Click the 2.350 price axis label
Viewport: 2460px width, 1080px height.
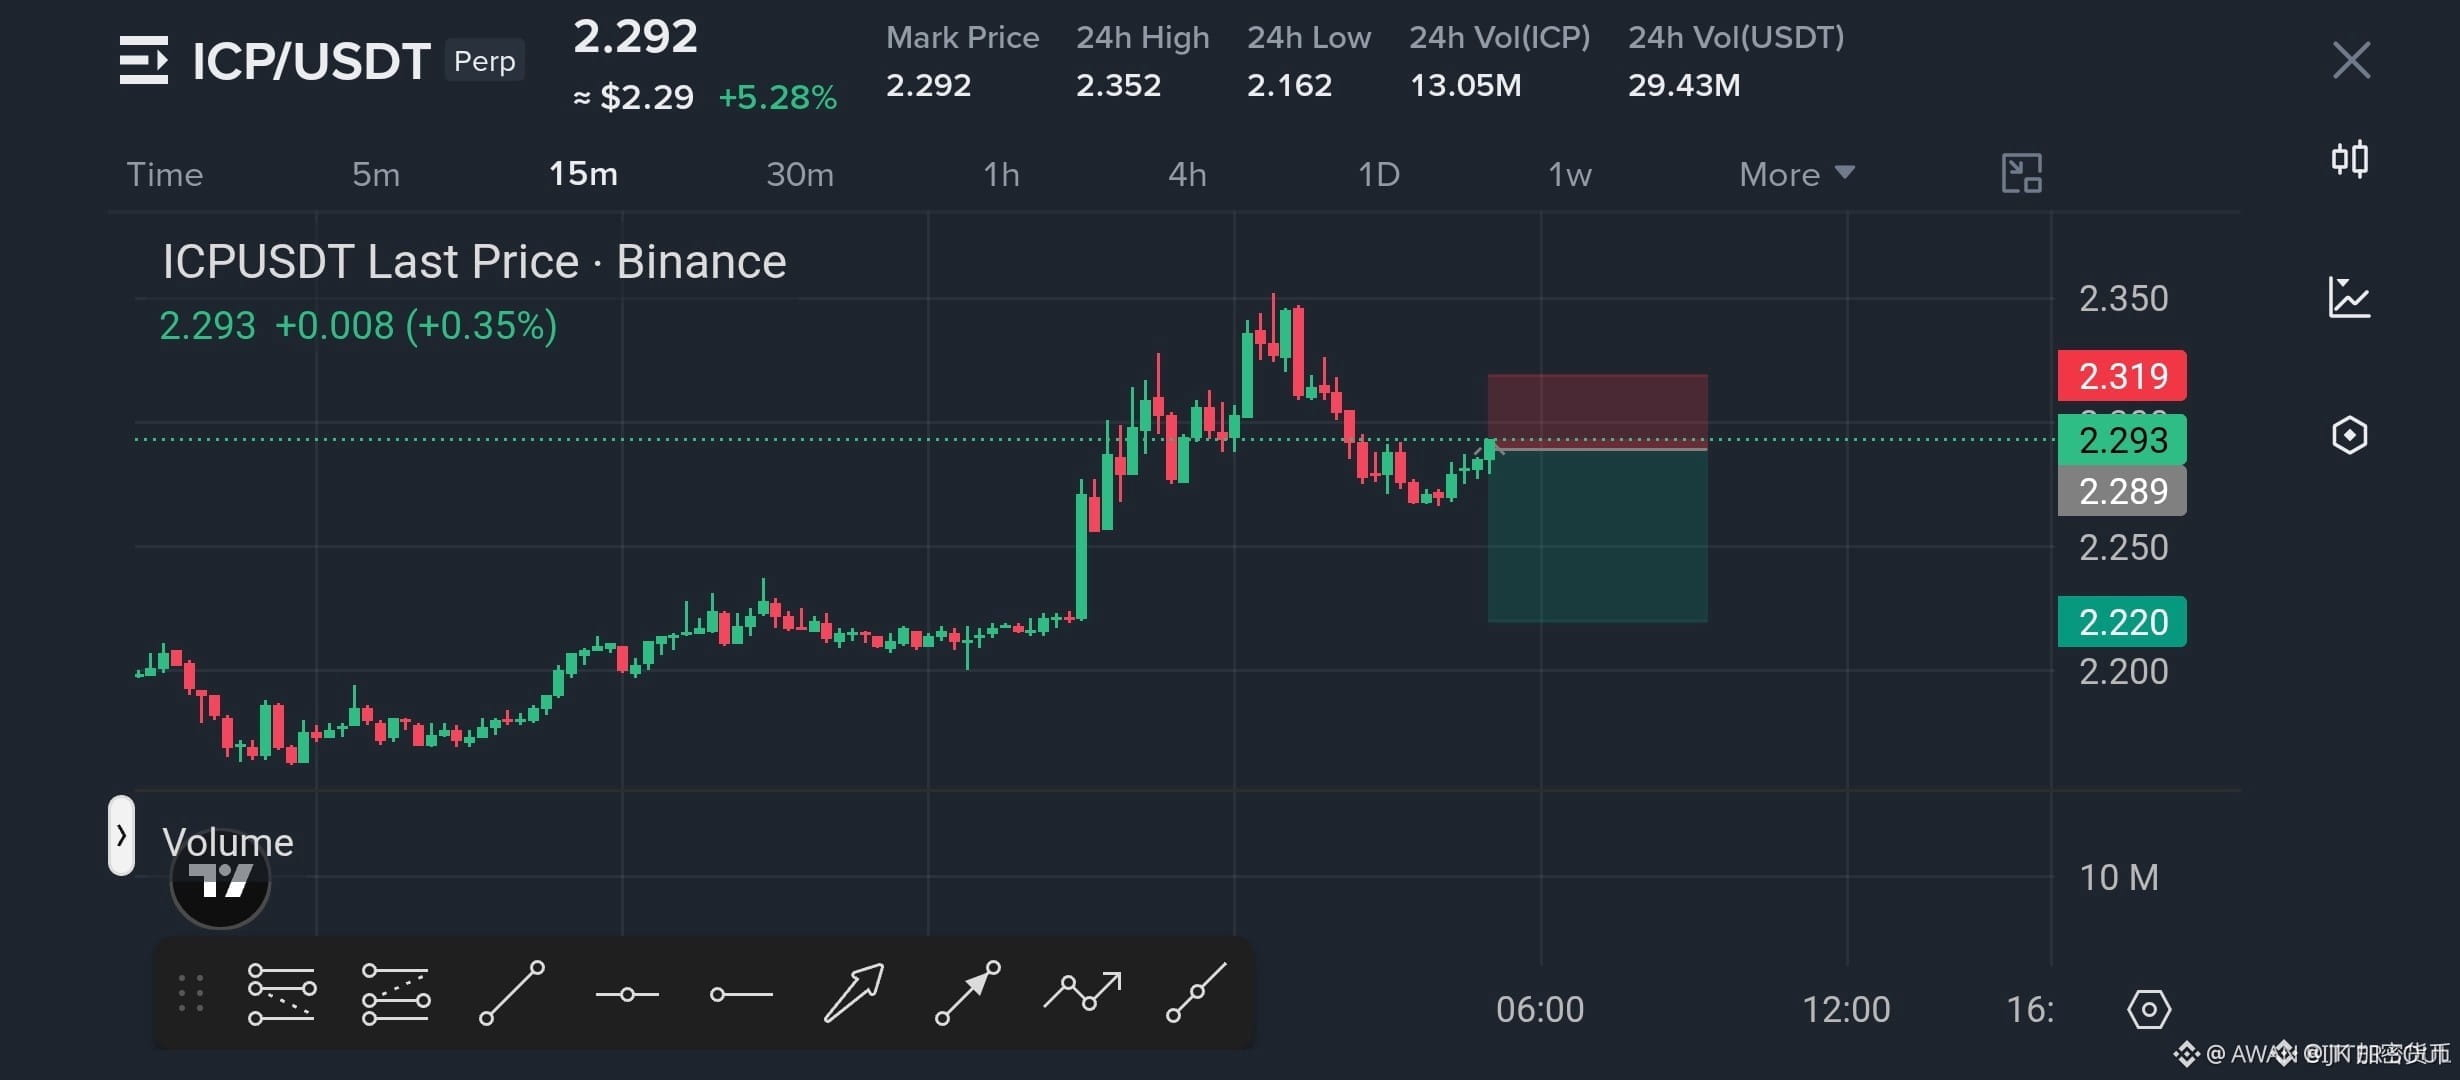2123,299
